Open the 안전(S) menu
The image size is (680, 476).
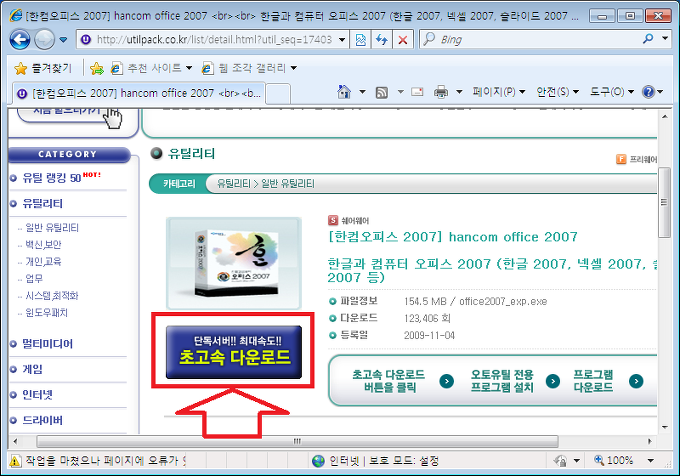(557, 92)
